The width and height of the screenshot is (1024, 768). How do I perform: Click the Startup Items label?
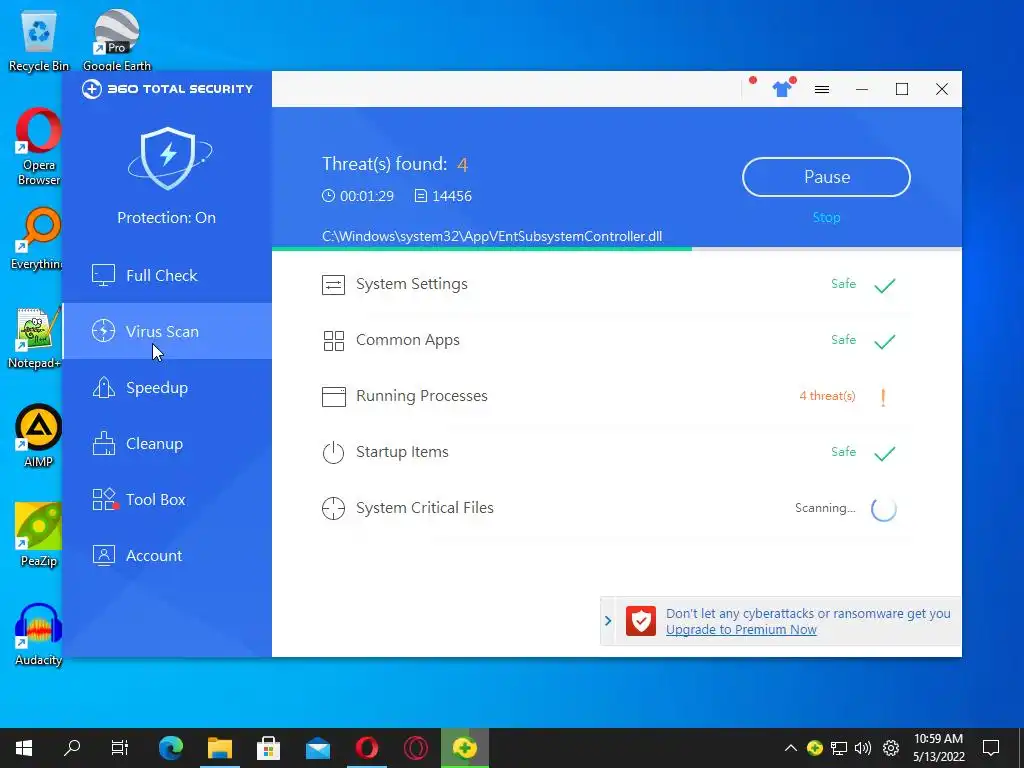click(x=402, y=452)
